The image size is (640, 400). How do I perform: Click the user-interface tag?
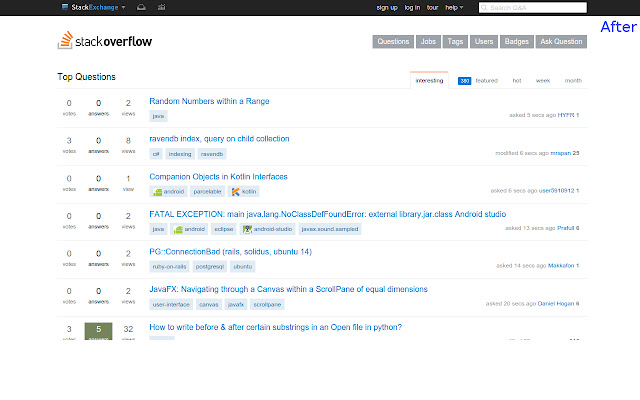[171, 304]
